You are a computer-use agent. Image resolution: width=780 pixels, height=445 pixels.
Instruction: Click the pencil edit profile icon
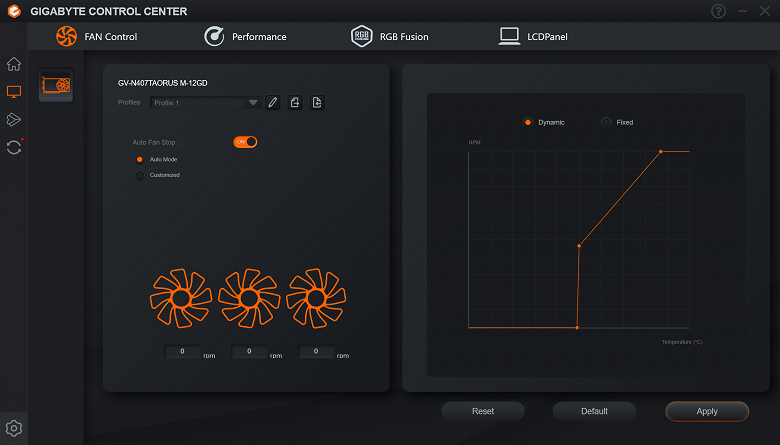[x=273, y=102]
